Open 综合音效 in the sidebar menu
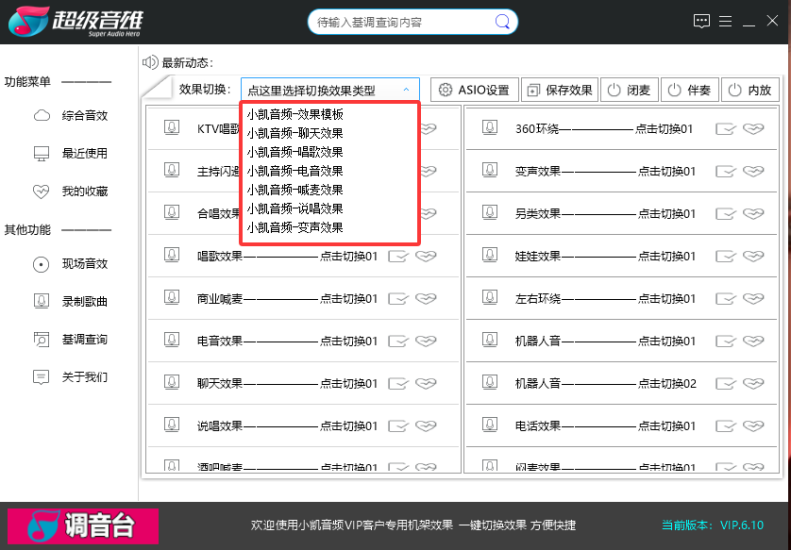 (71, 116)
